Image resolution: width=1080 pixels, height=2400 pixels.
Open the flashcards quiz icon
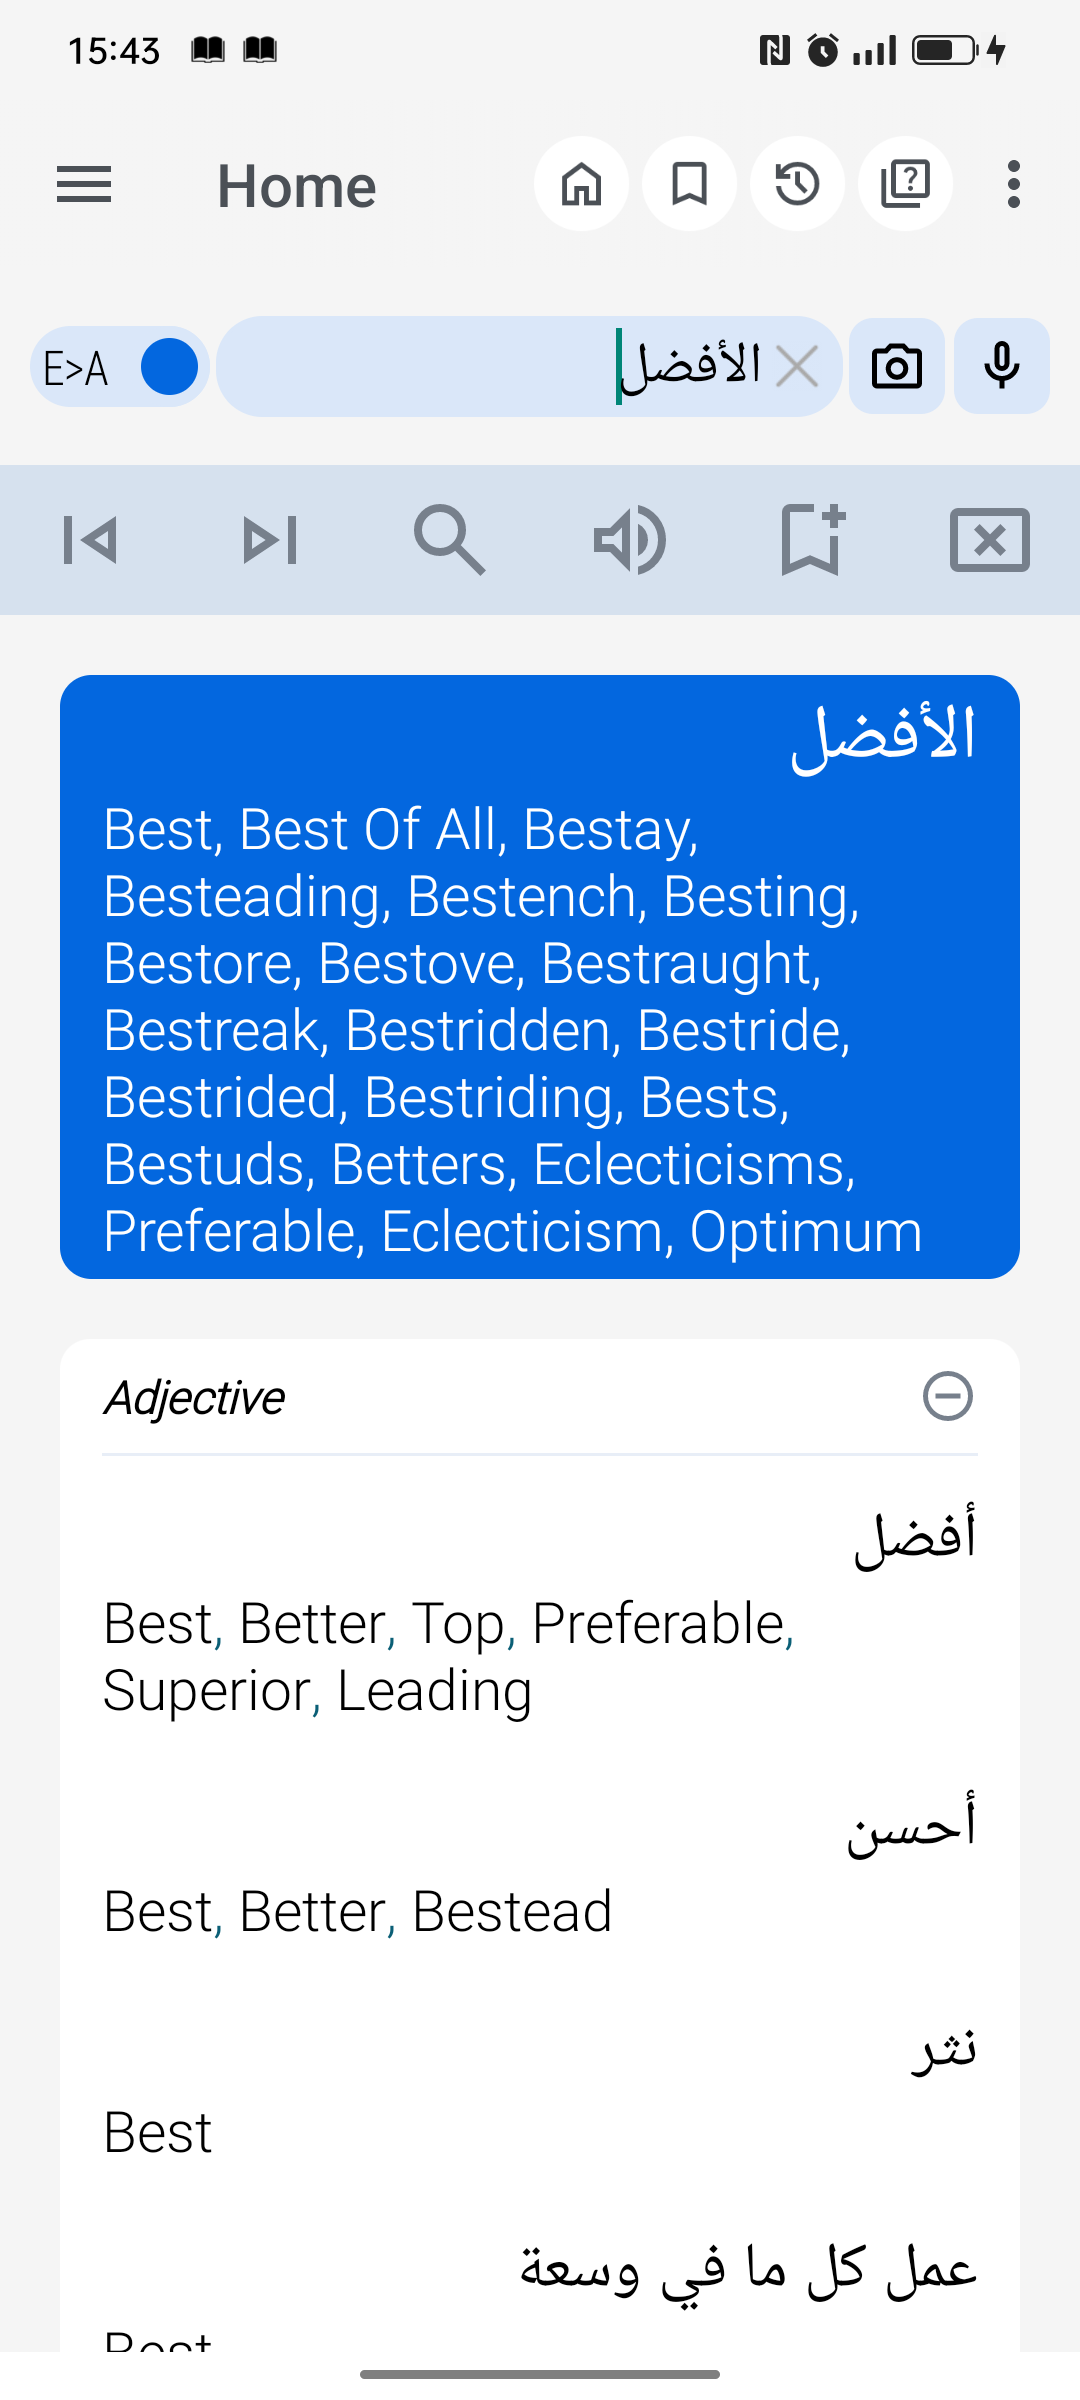(905, 184)
